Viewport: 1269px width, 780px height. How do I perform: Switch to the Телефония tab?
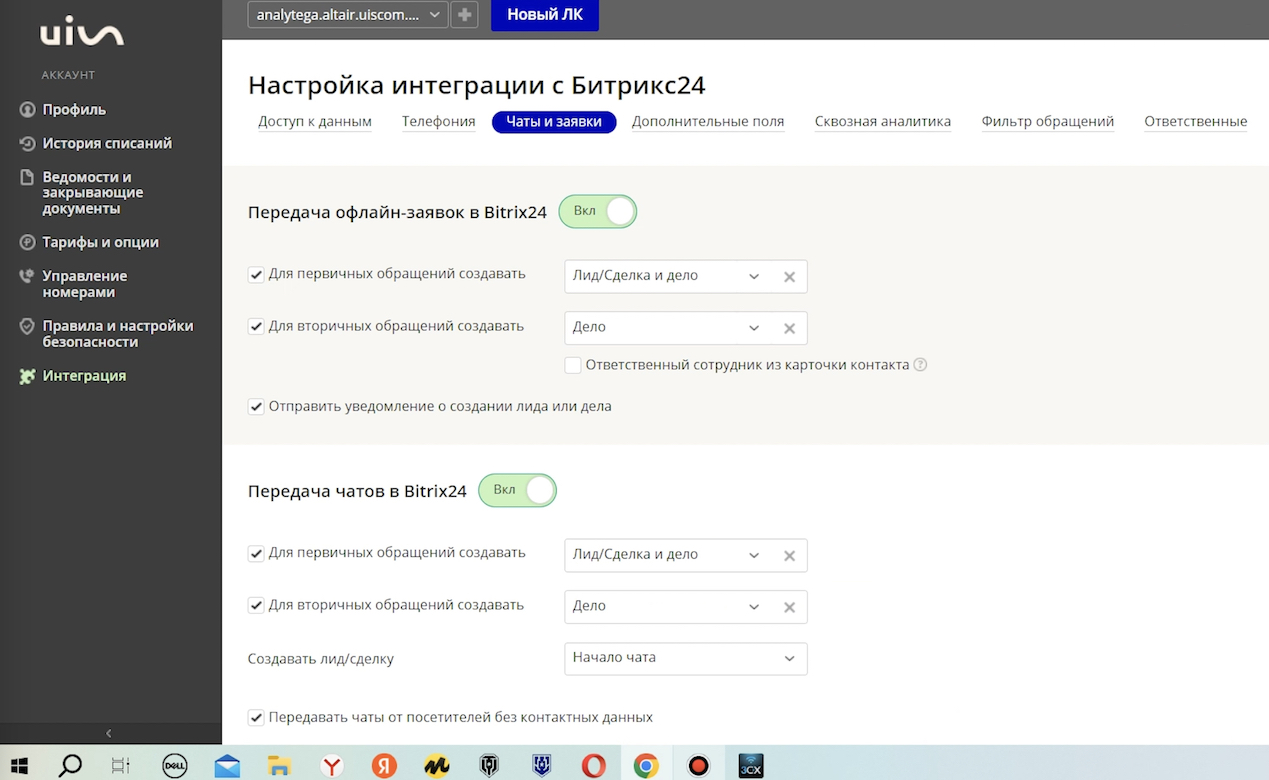coord(438,122)
